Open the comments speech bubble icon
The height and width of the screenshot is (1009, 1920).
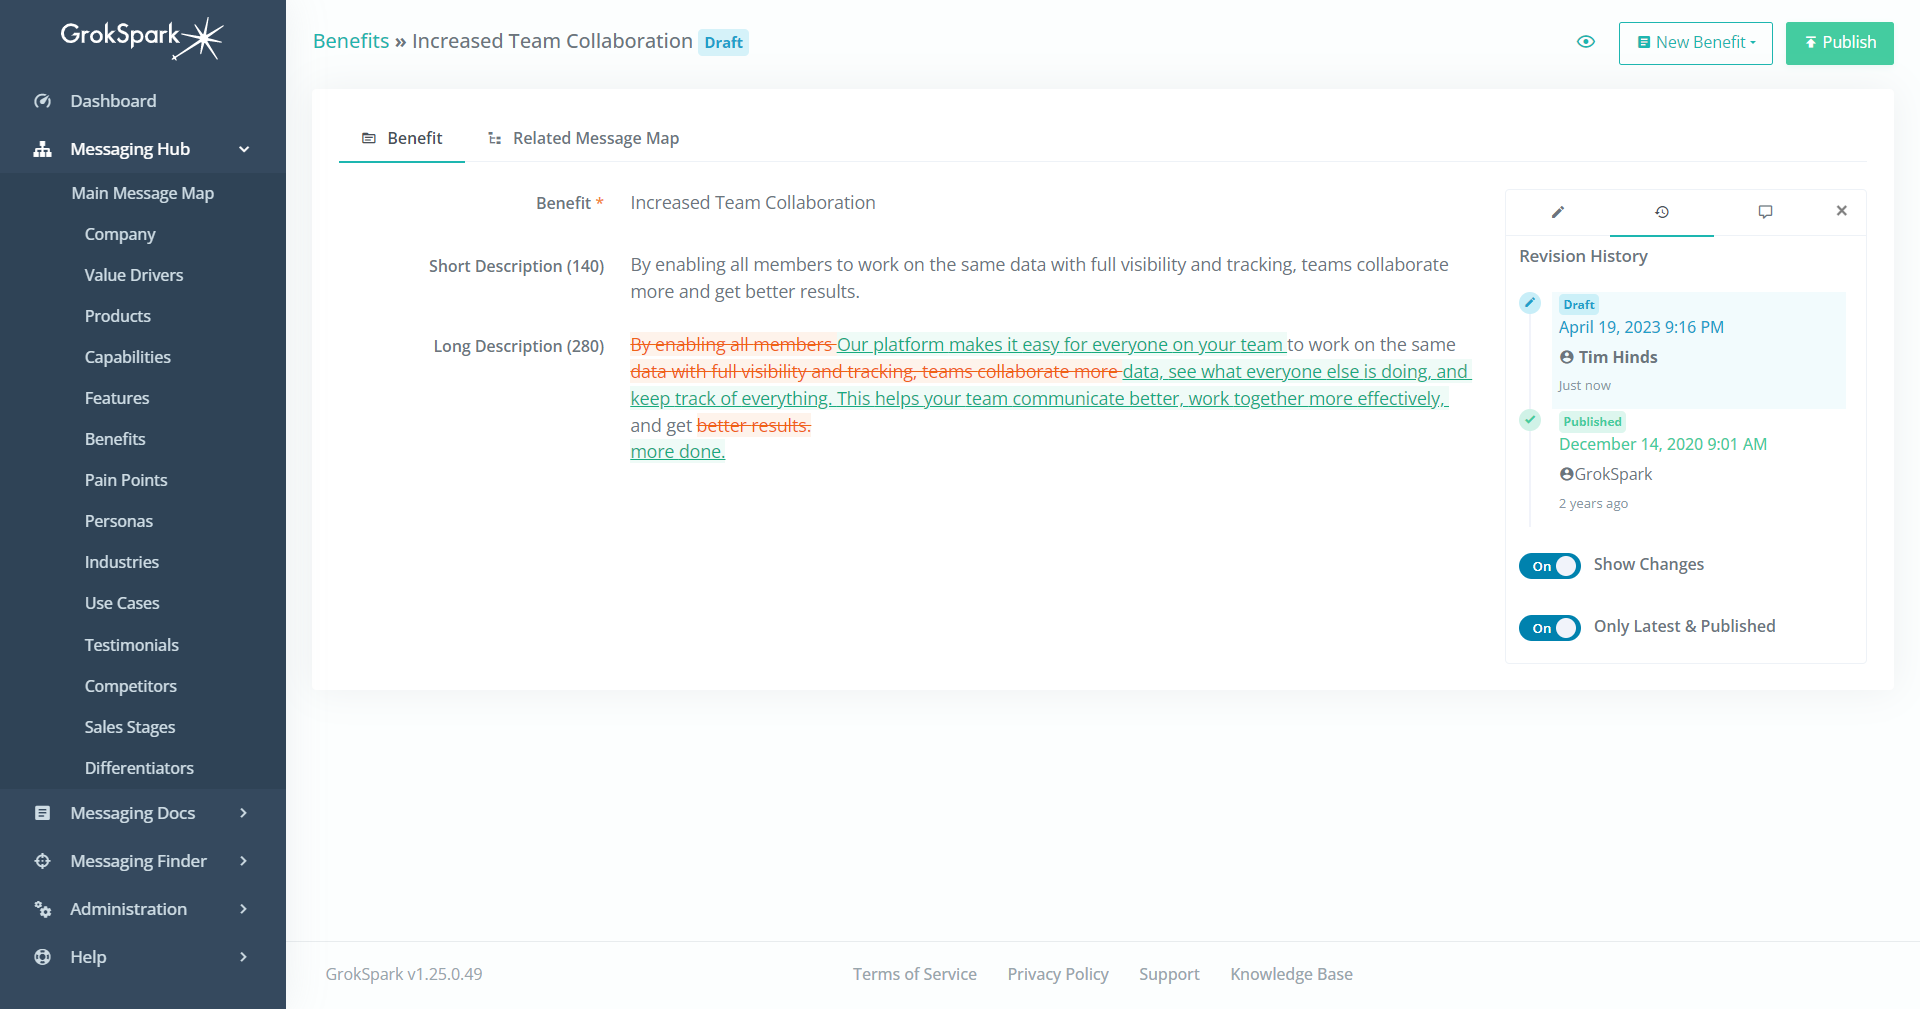[x=1765, y=211]
